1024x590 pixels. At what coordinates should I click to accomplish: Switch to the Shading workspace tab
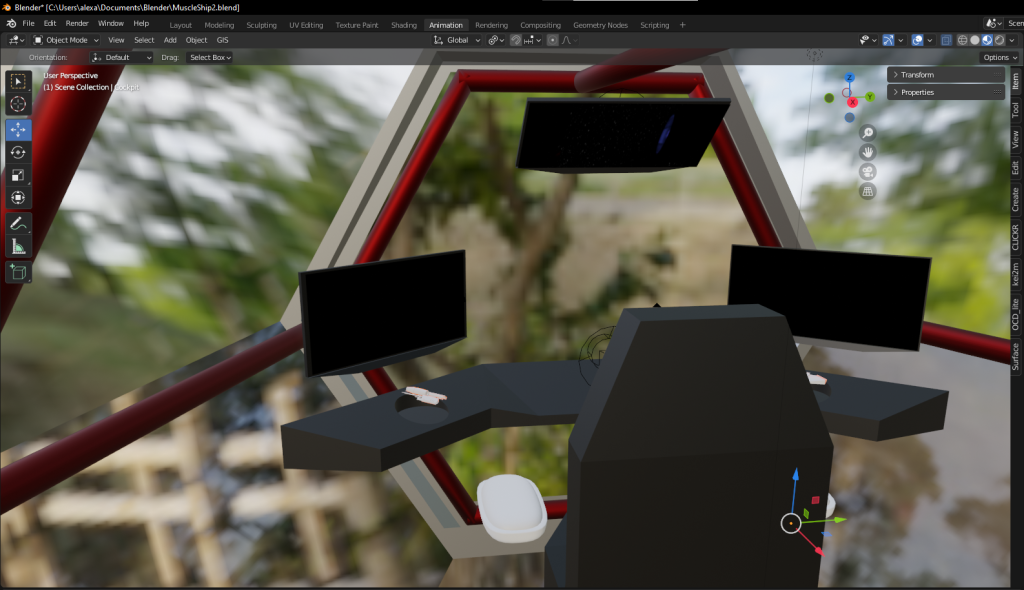[x=404, y=25]
